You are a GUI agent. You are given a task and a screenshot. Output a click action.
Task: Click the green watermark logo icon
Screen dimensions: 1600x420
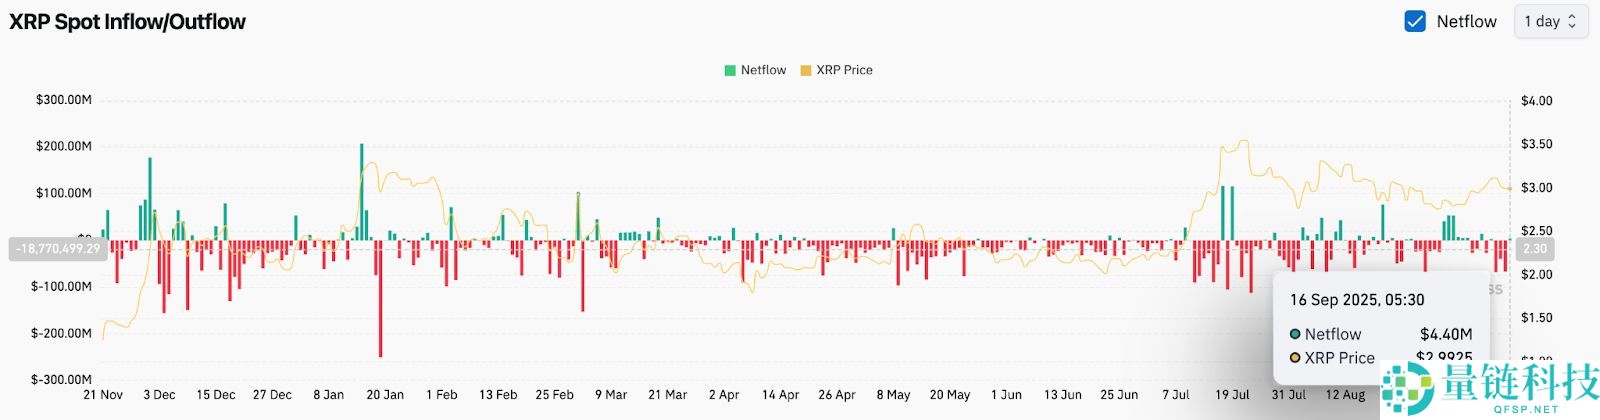point(1407,388)
